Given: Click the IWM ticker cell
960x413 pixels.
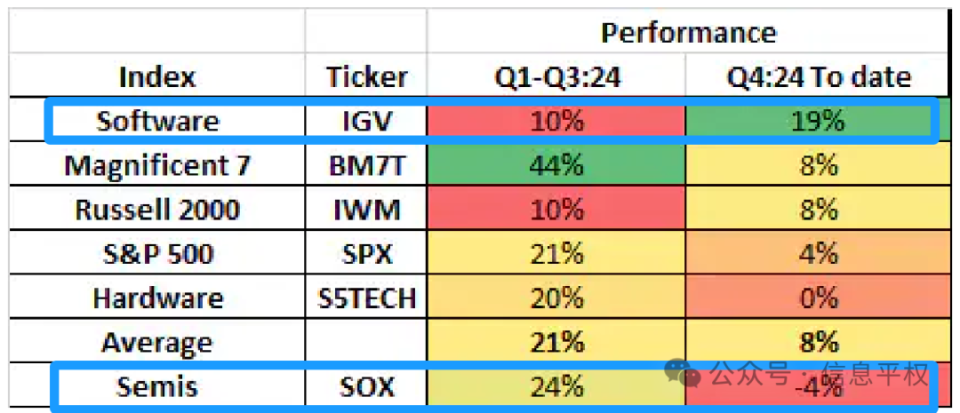Looking at the screenshot, I should [367, 210].
